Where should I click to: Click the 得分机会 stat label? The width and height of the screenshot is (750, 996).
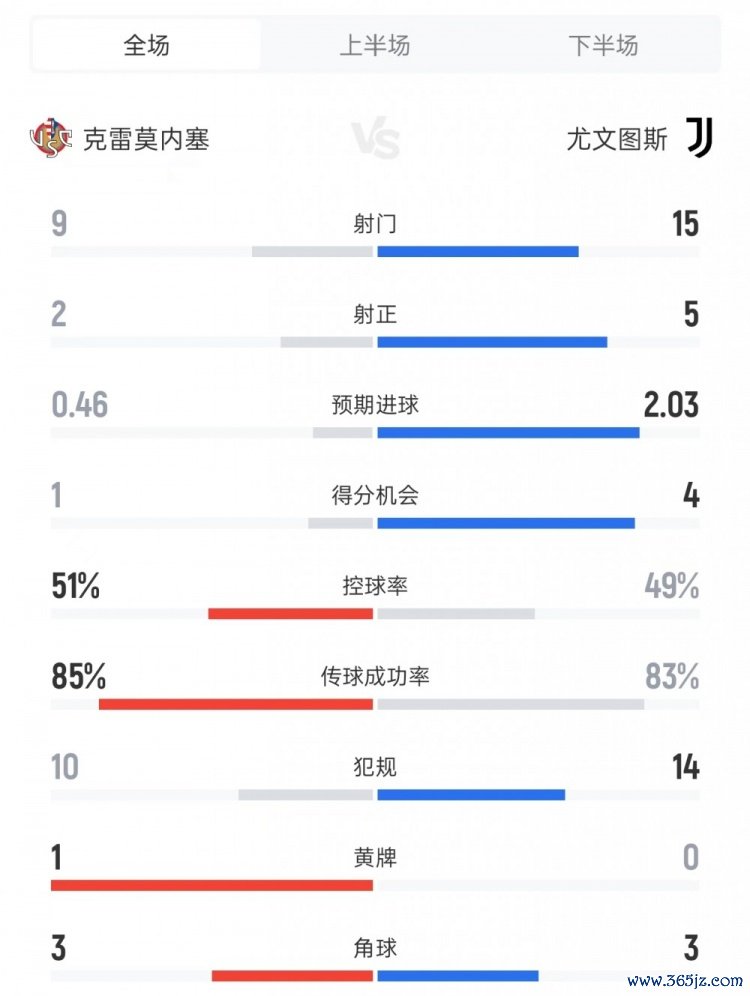(375, 495)
